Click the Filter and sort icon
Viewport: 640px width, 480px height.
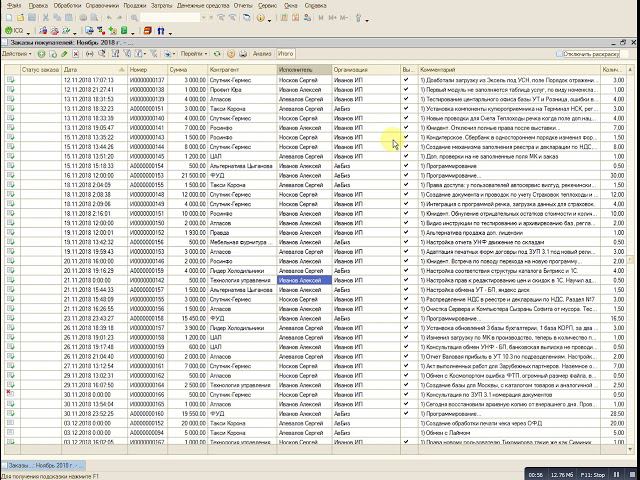(x=116, y=54)
